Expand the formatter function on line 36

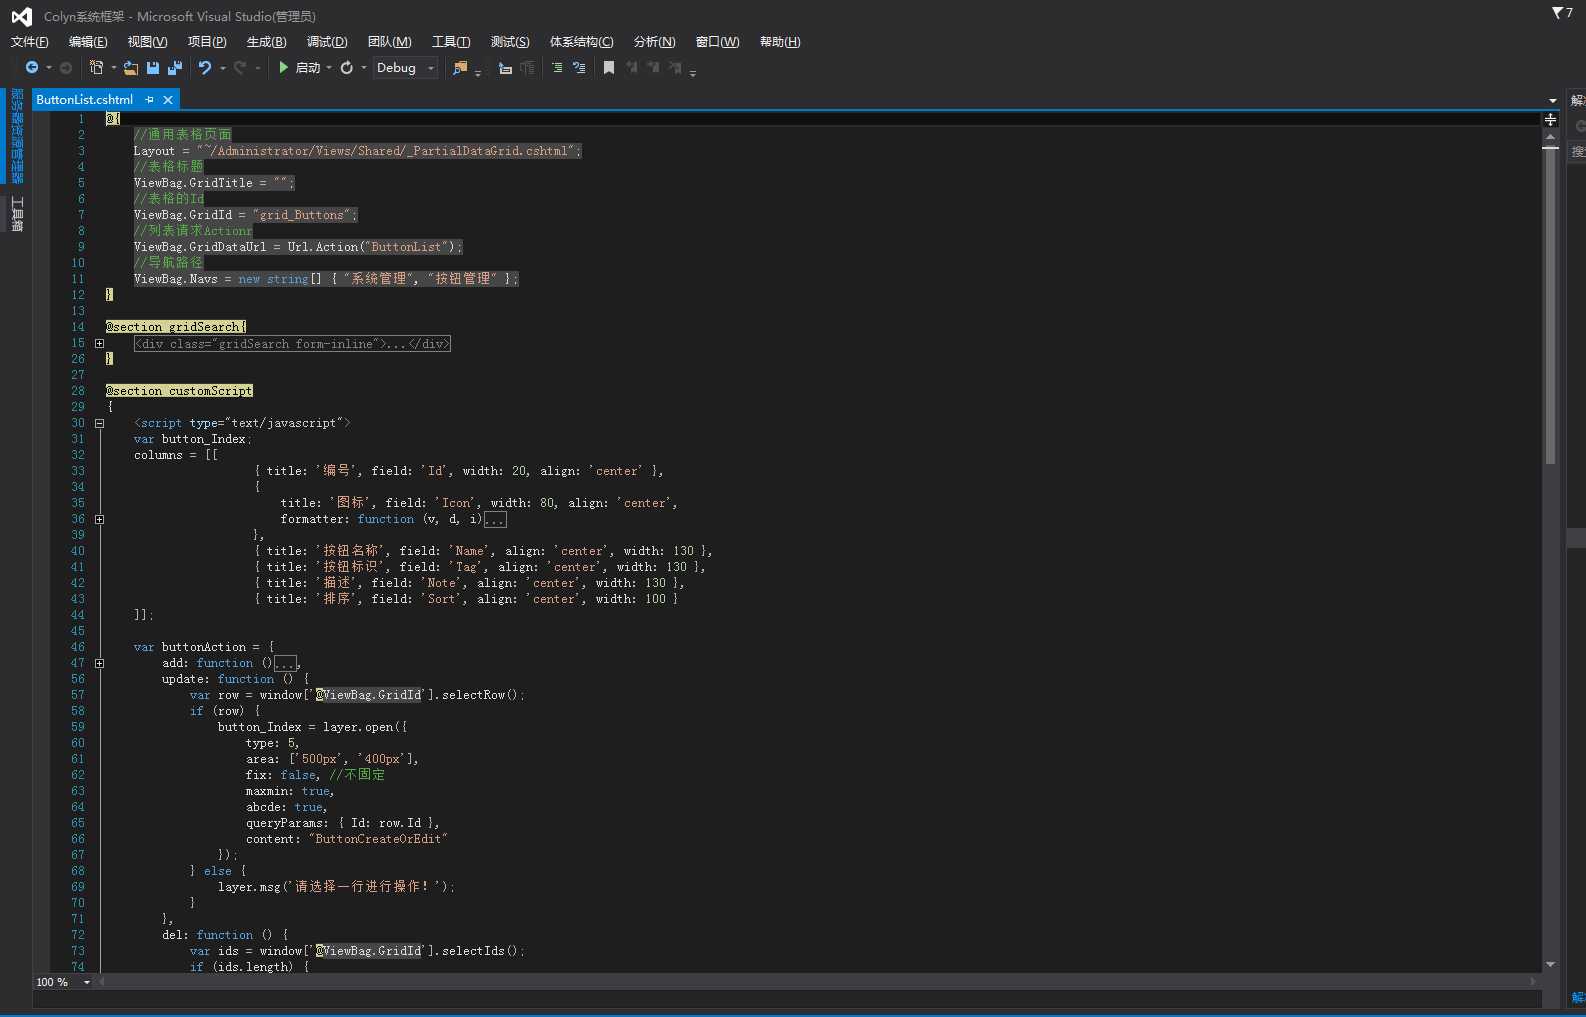pyautogui.click(x=99, y=519)
